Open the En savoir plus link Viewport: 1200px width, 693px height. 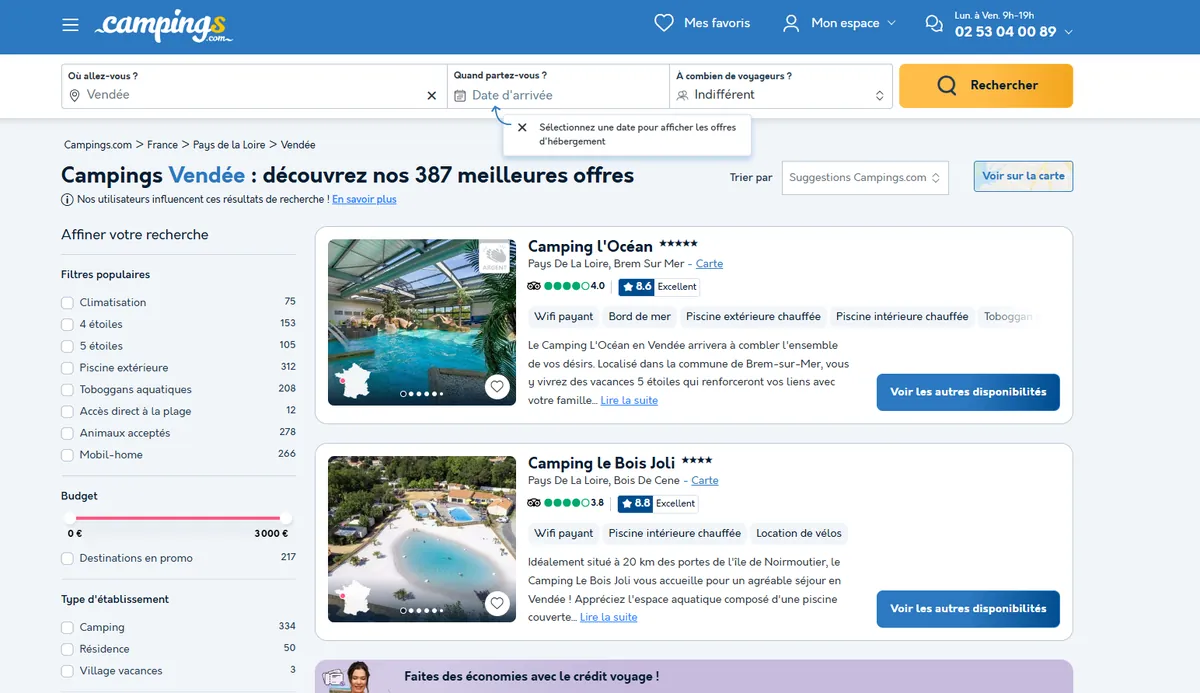pyautogui.click(x=364, y=200)
